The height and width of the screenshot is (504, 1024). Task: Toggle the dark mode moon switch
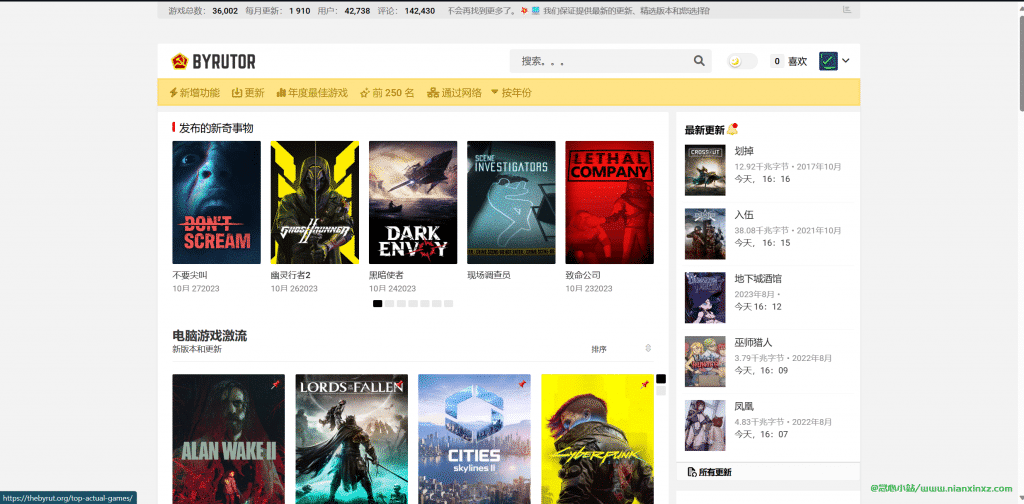click(x=743, y=61)
